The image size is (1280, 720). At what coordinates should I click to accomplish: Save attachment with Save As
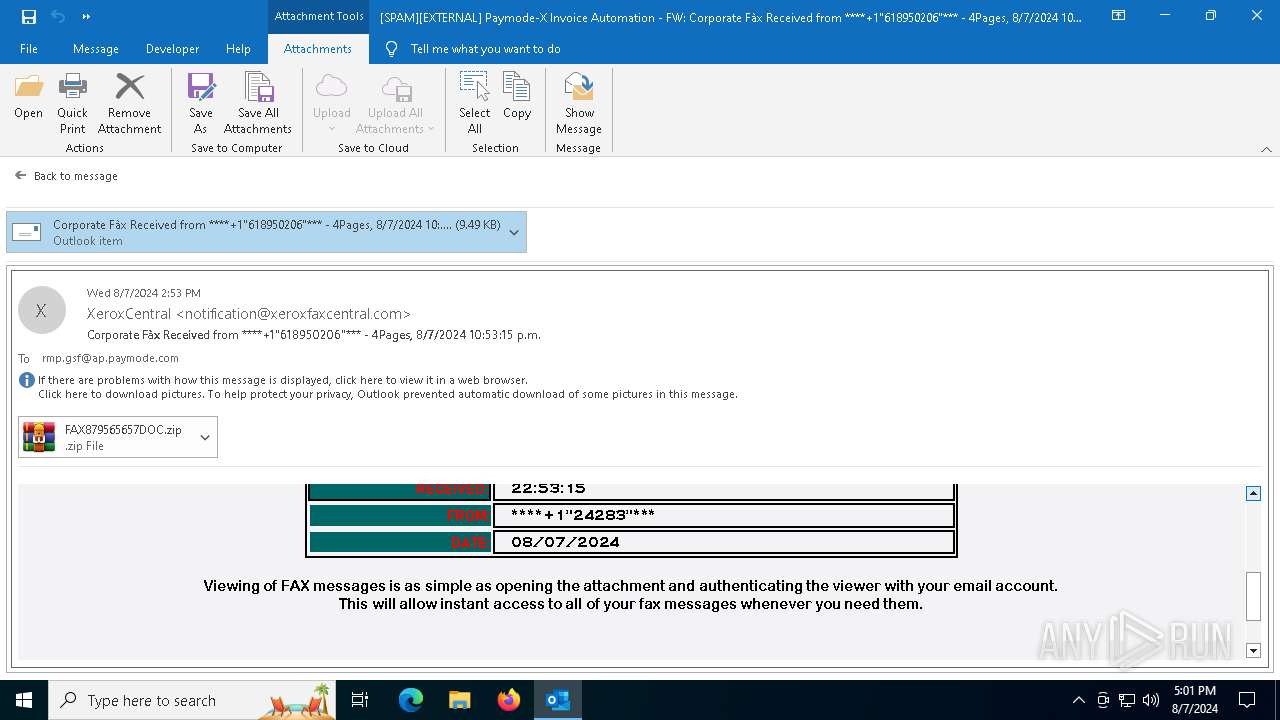coord(201,103)
